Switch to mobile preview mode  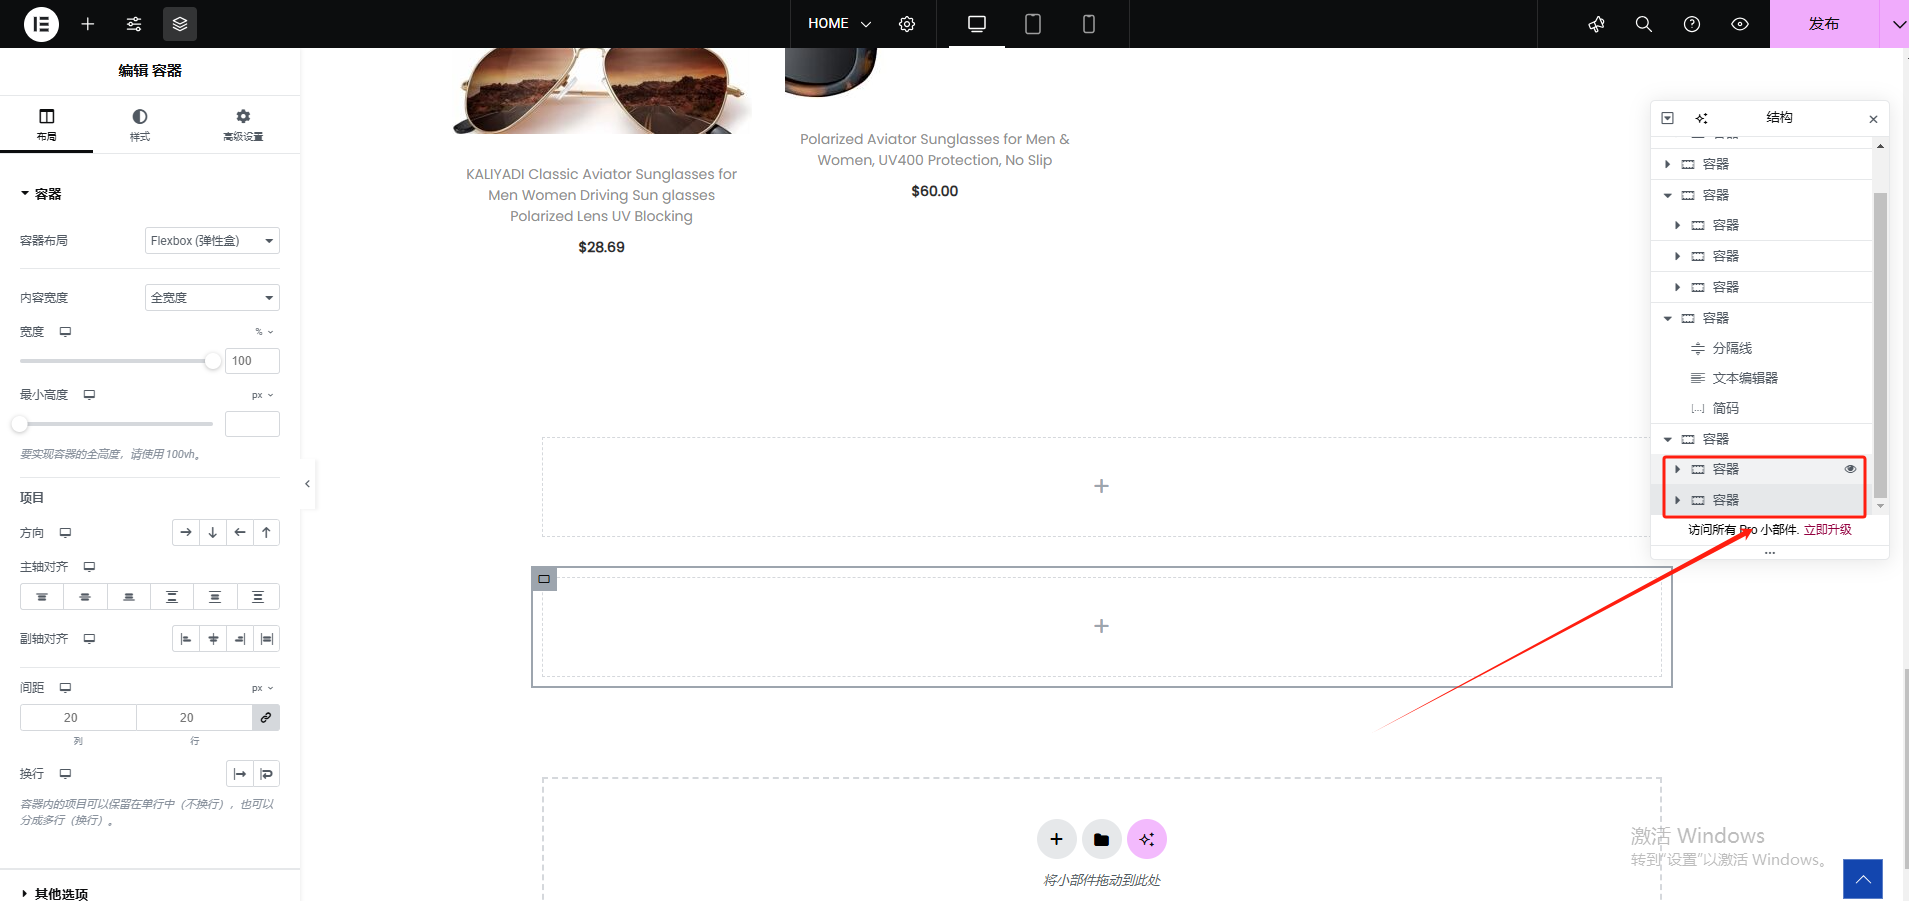tap(1089, 24)
